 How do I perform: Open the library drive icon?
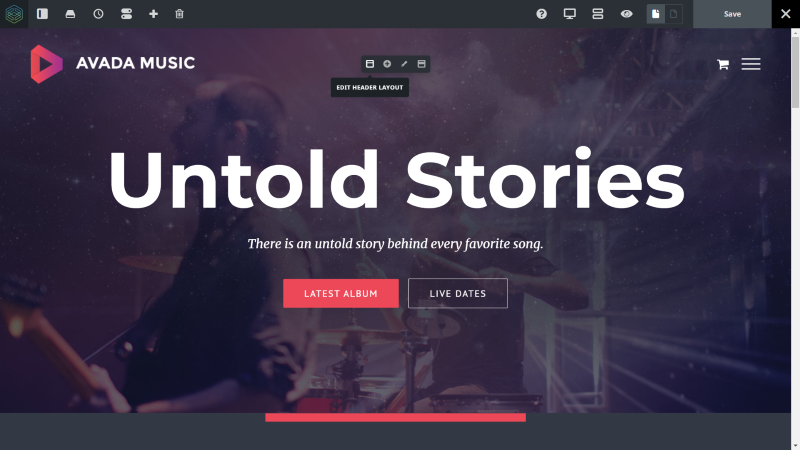[70, 14]
